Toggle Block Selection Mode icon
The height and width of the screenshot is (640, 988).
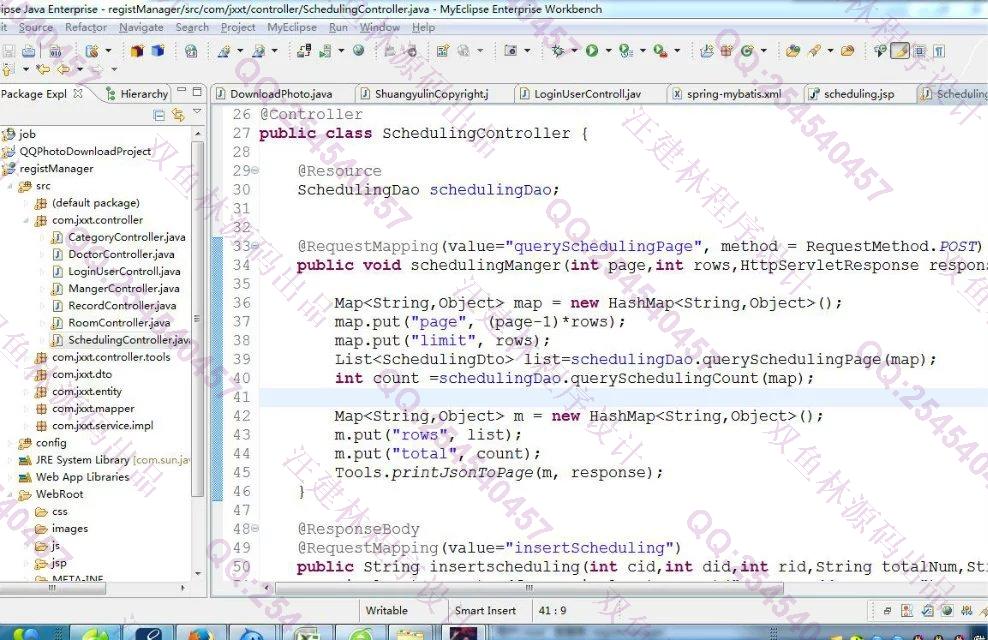(x=920, y=51)
